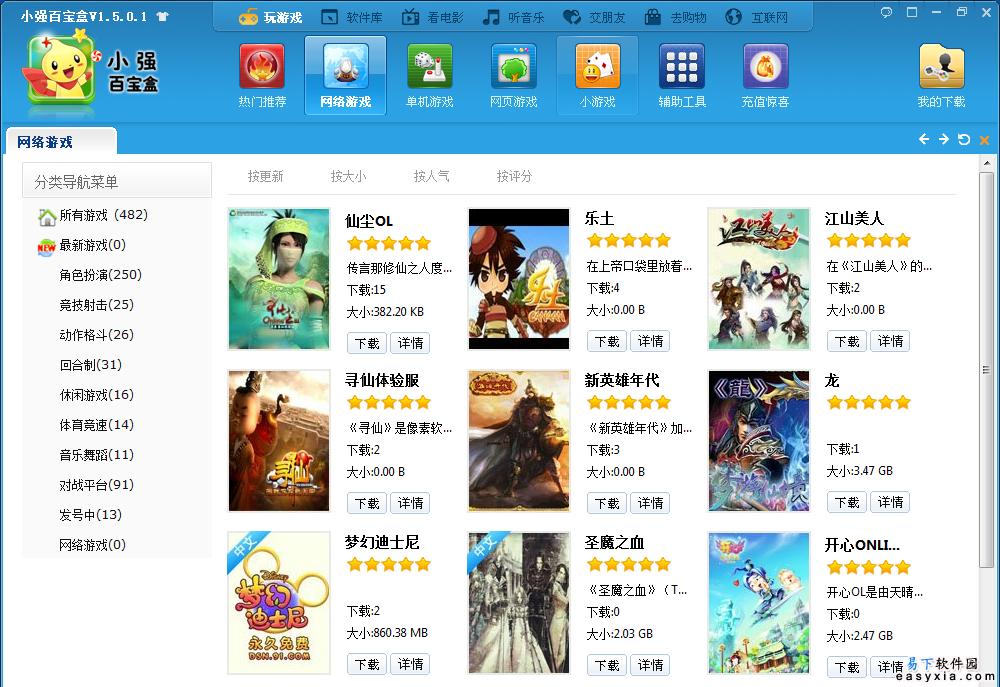Sort games by 按更新
The width and height of the screenshot is (1000, 687).
tap(265, 176)
